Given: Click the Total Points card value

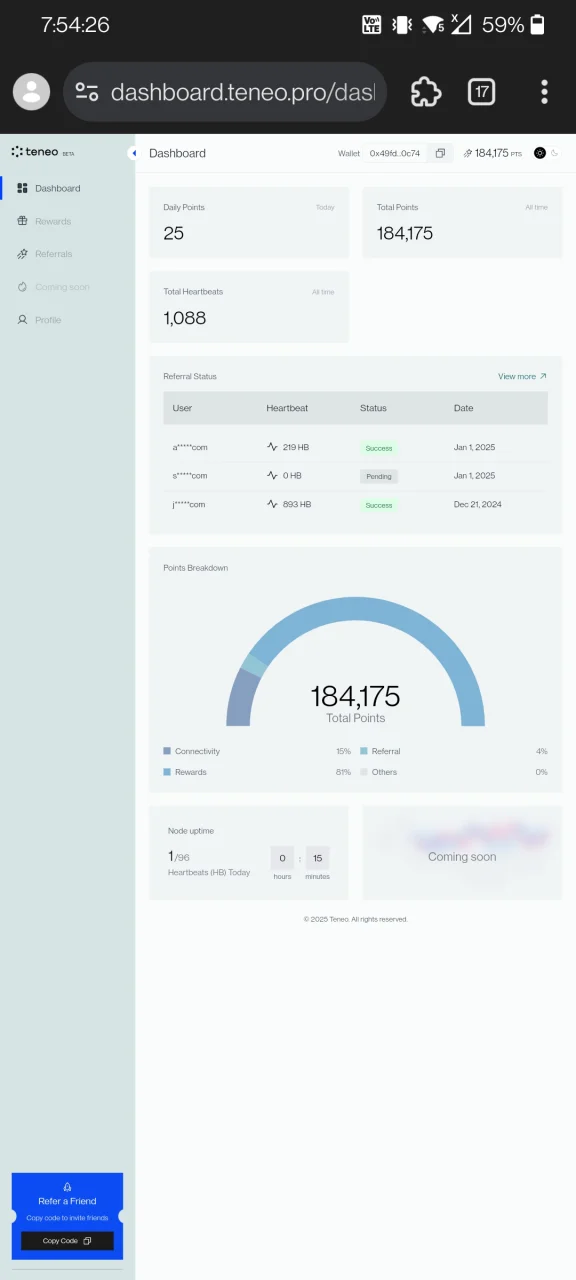Looking at the screenshot, I should tap(405, 233).
